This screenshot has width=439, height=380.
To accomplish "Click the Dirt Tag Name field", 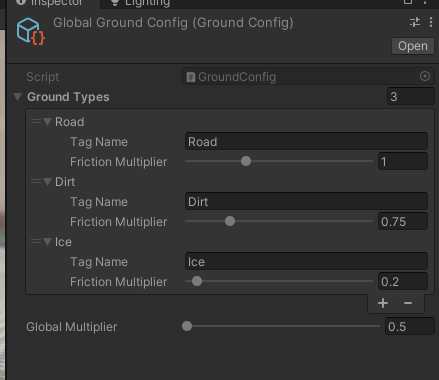I will click(x=306, y=201).
